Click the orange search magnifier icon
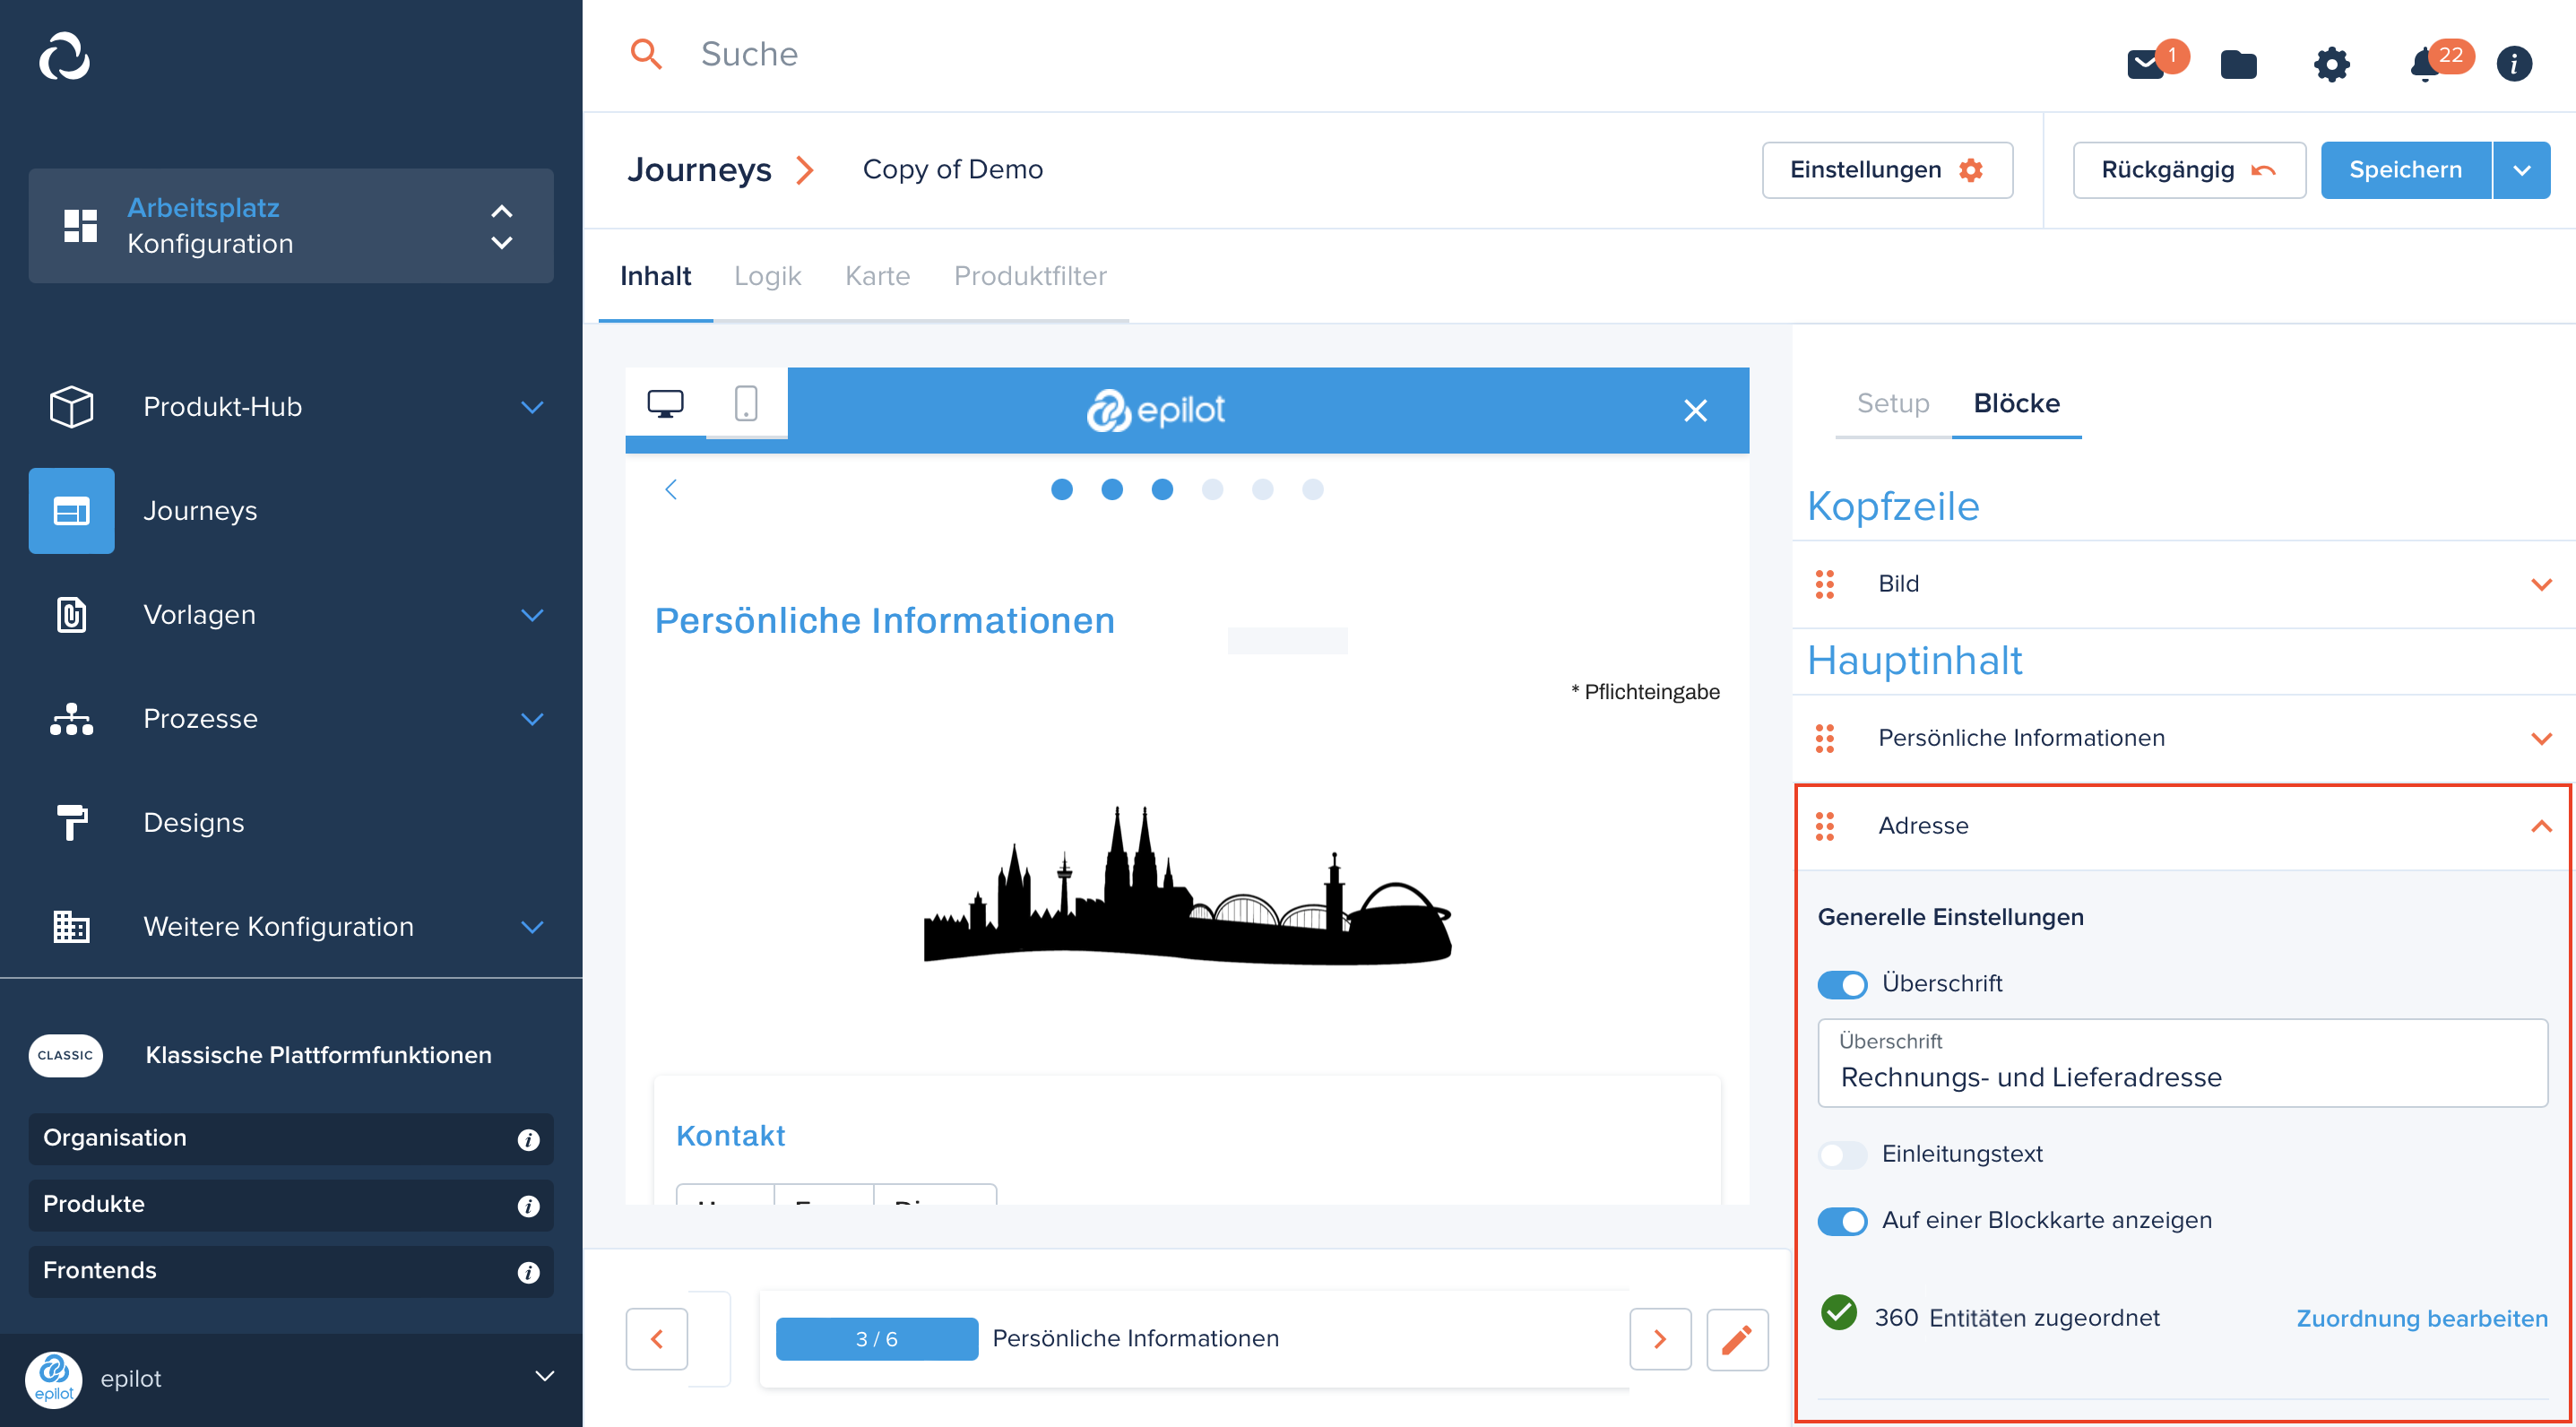The image size is (2576, 1427). 646,54
